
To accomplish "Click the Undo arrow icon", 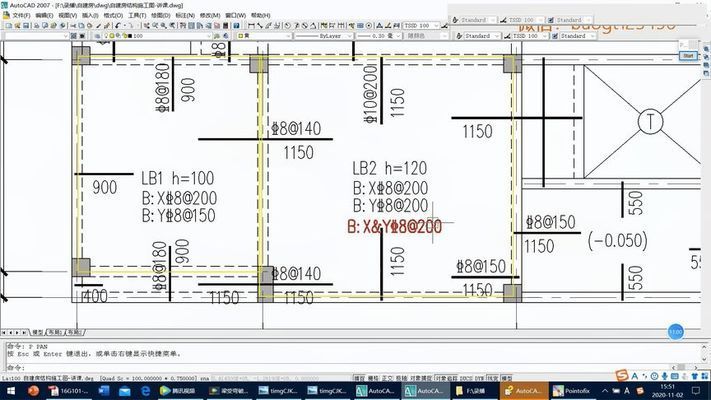I will 117,26.
